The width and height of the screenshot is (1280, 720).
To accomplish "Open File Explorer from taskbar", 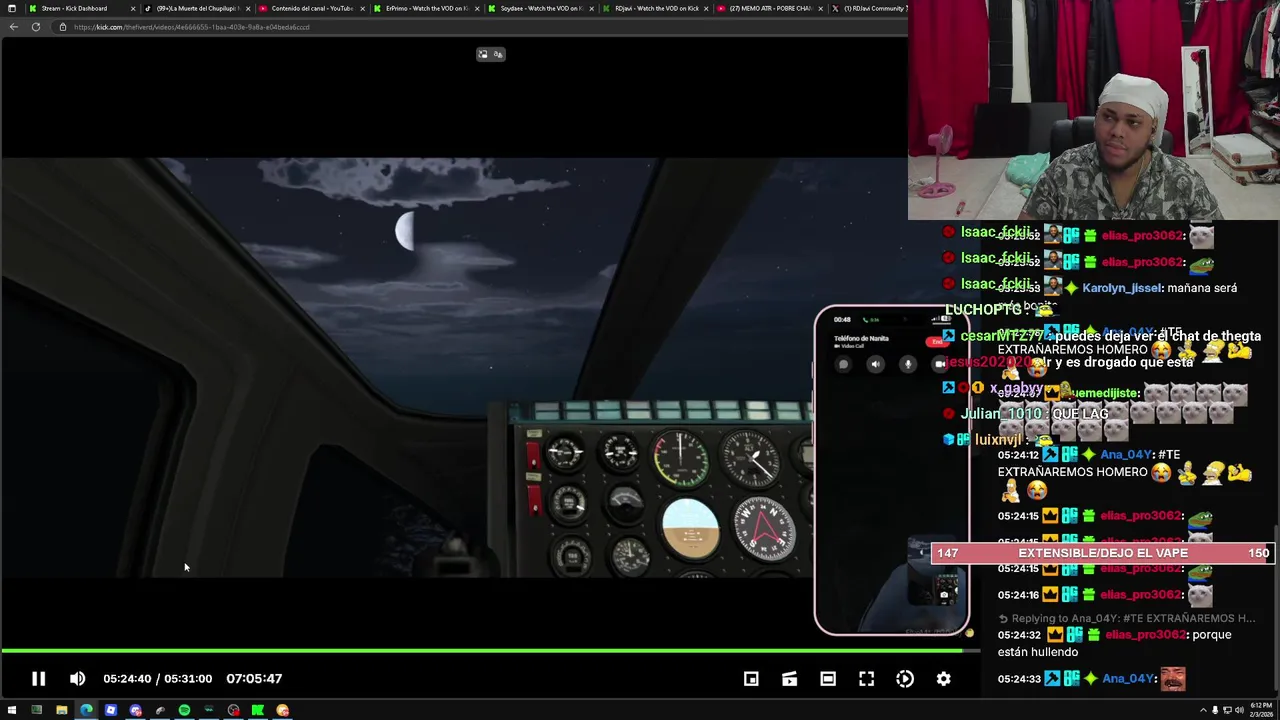I will [x=61, y=710].
